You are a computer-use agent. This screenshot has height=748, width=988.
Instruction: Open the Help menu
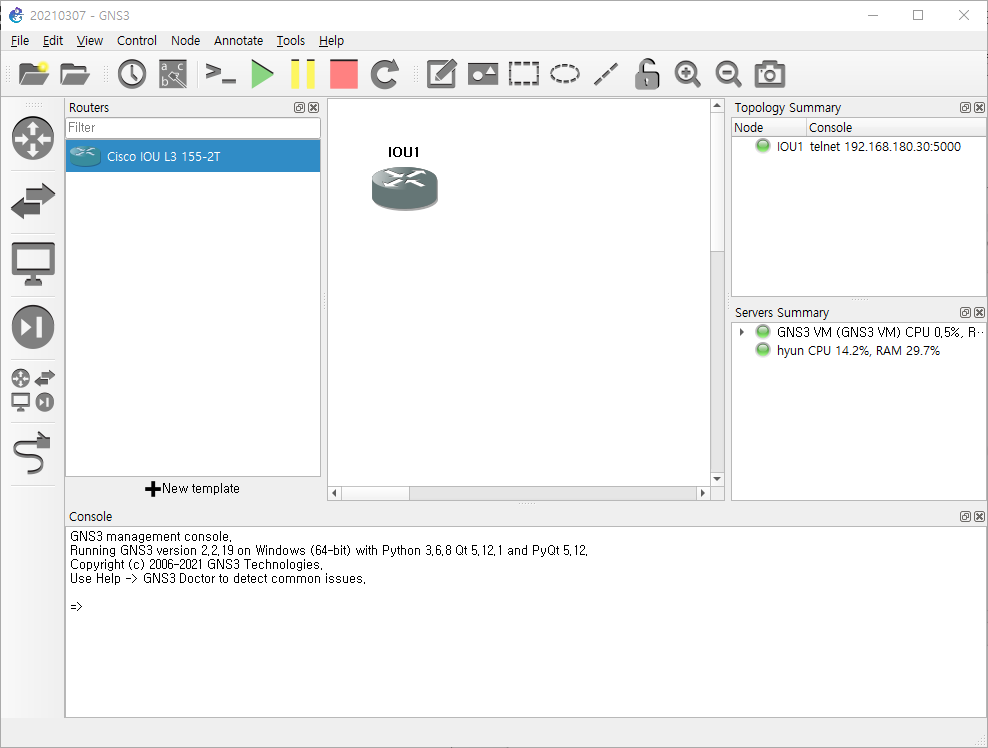pos(331,40)
